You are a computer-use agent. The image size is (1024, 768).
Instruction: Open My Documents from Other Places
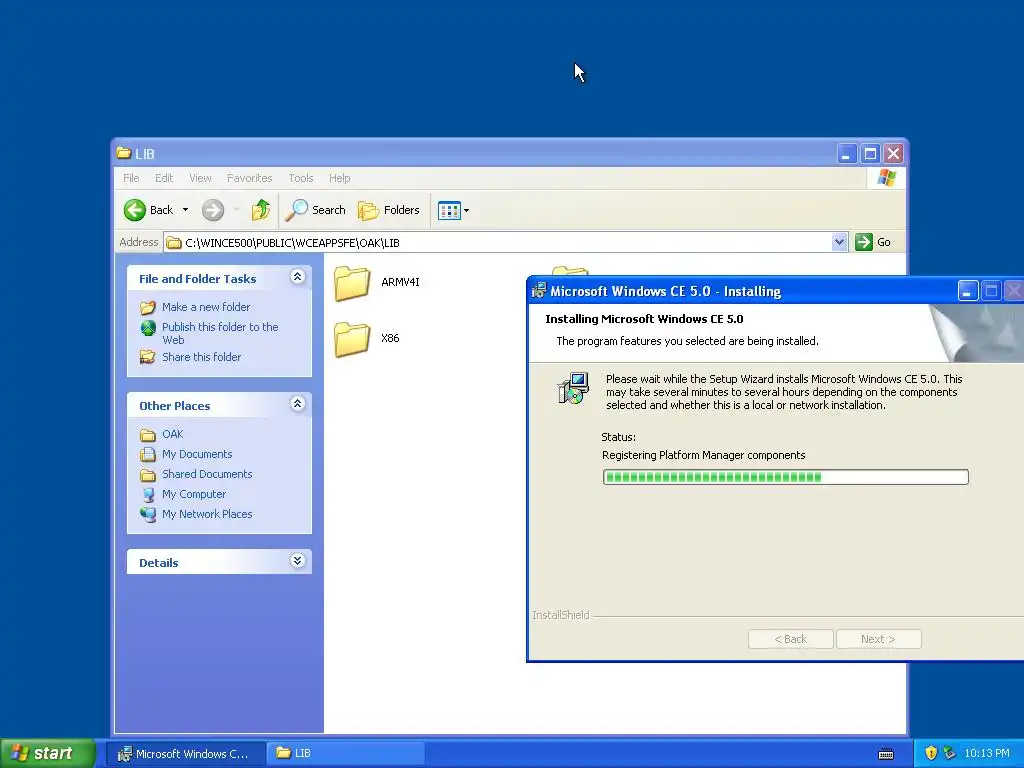click(197, 454)
